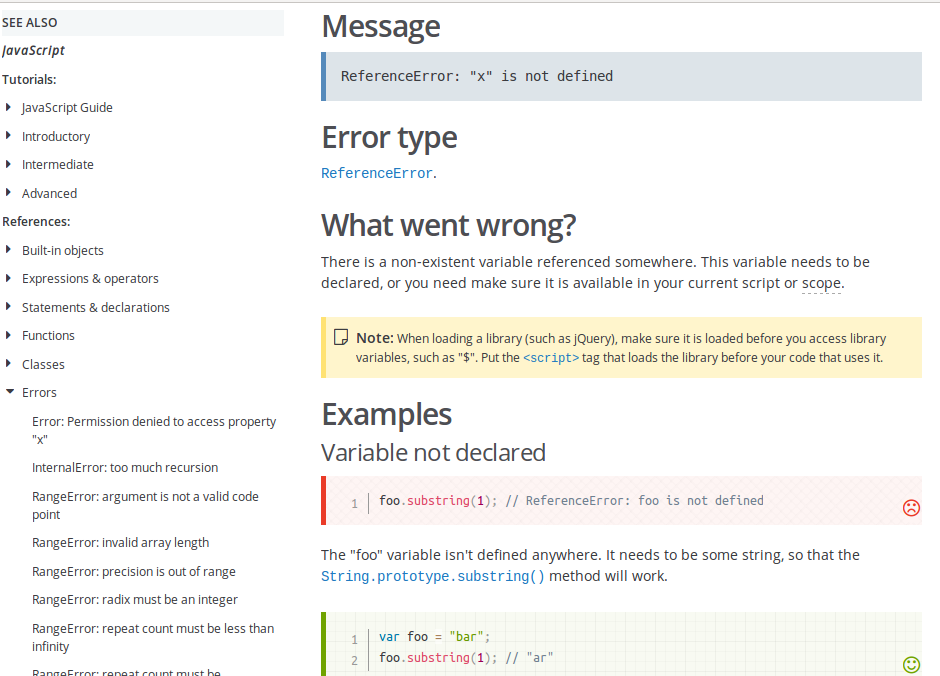Click the ReferenceError message code block
The height and width of the screenshot is (676, 940).
pos(621,76)
